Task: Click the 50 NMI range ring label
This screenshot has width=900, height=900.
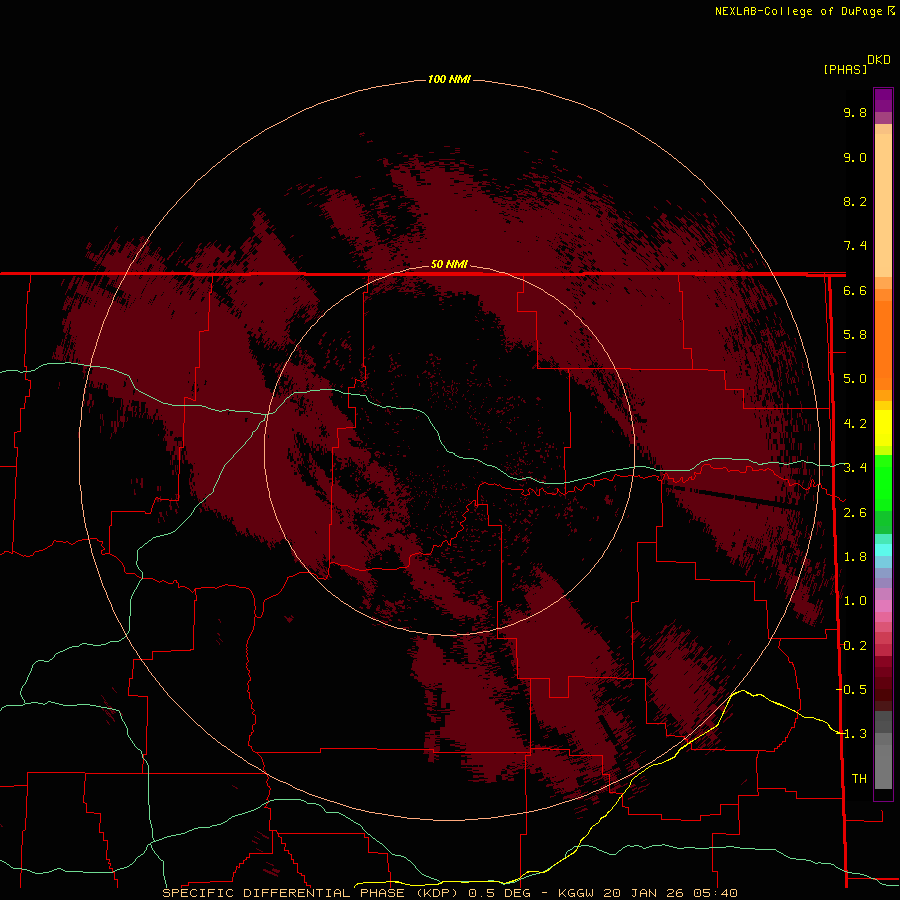Action: tap(449, 265)
